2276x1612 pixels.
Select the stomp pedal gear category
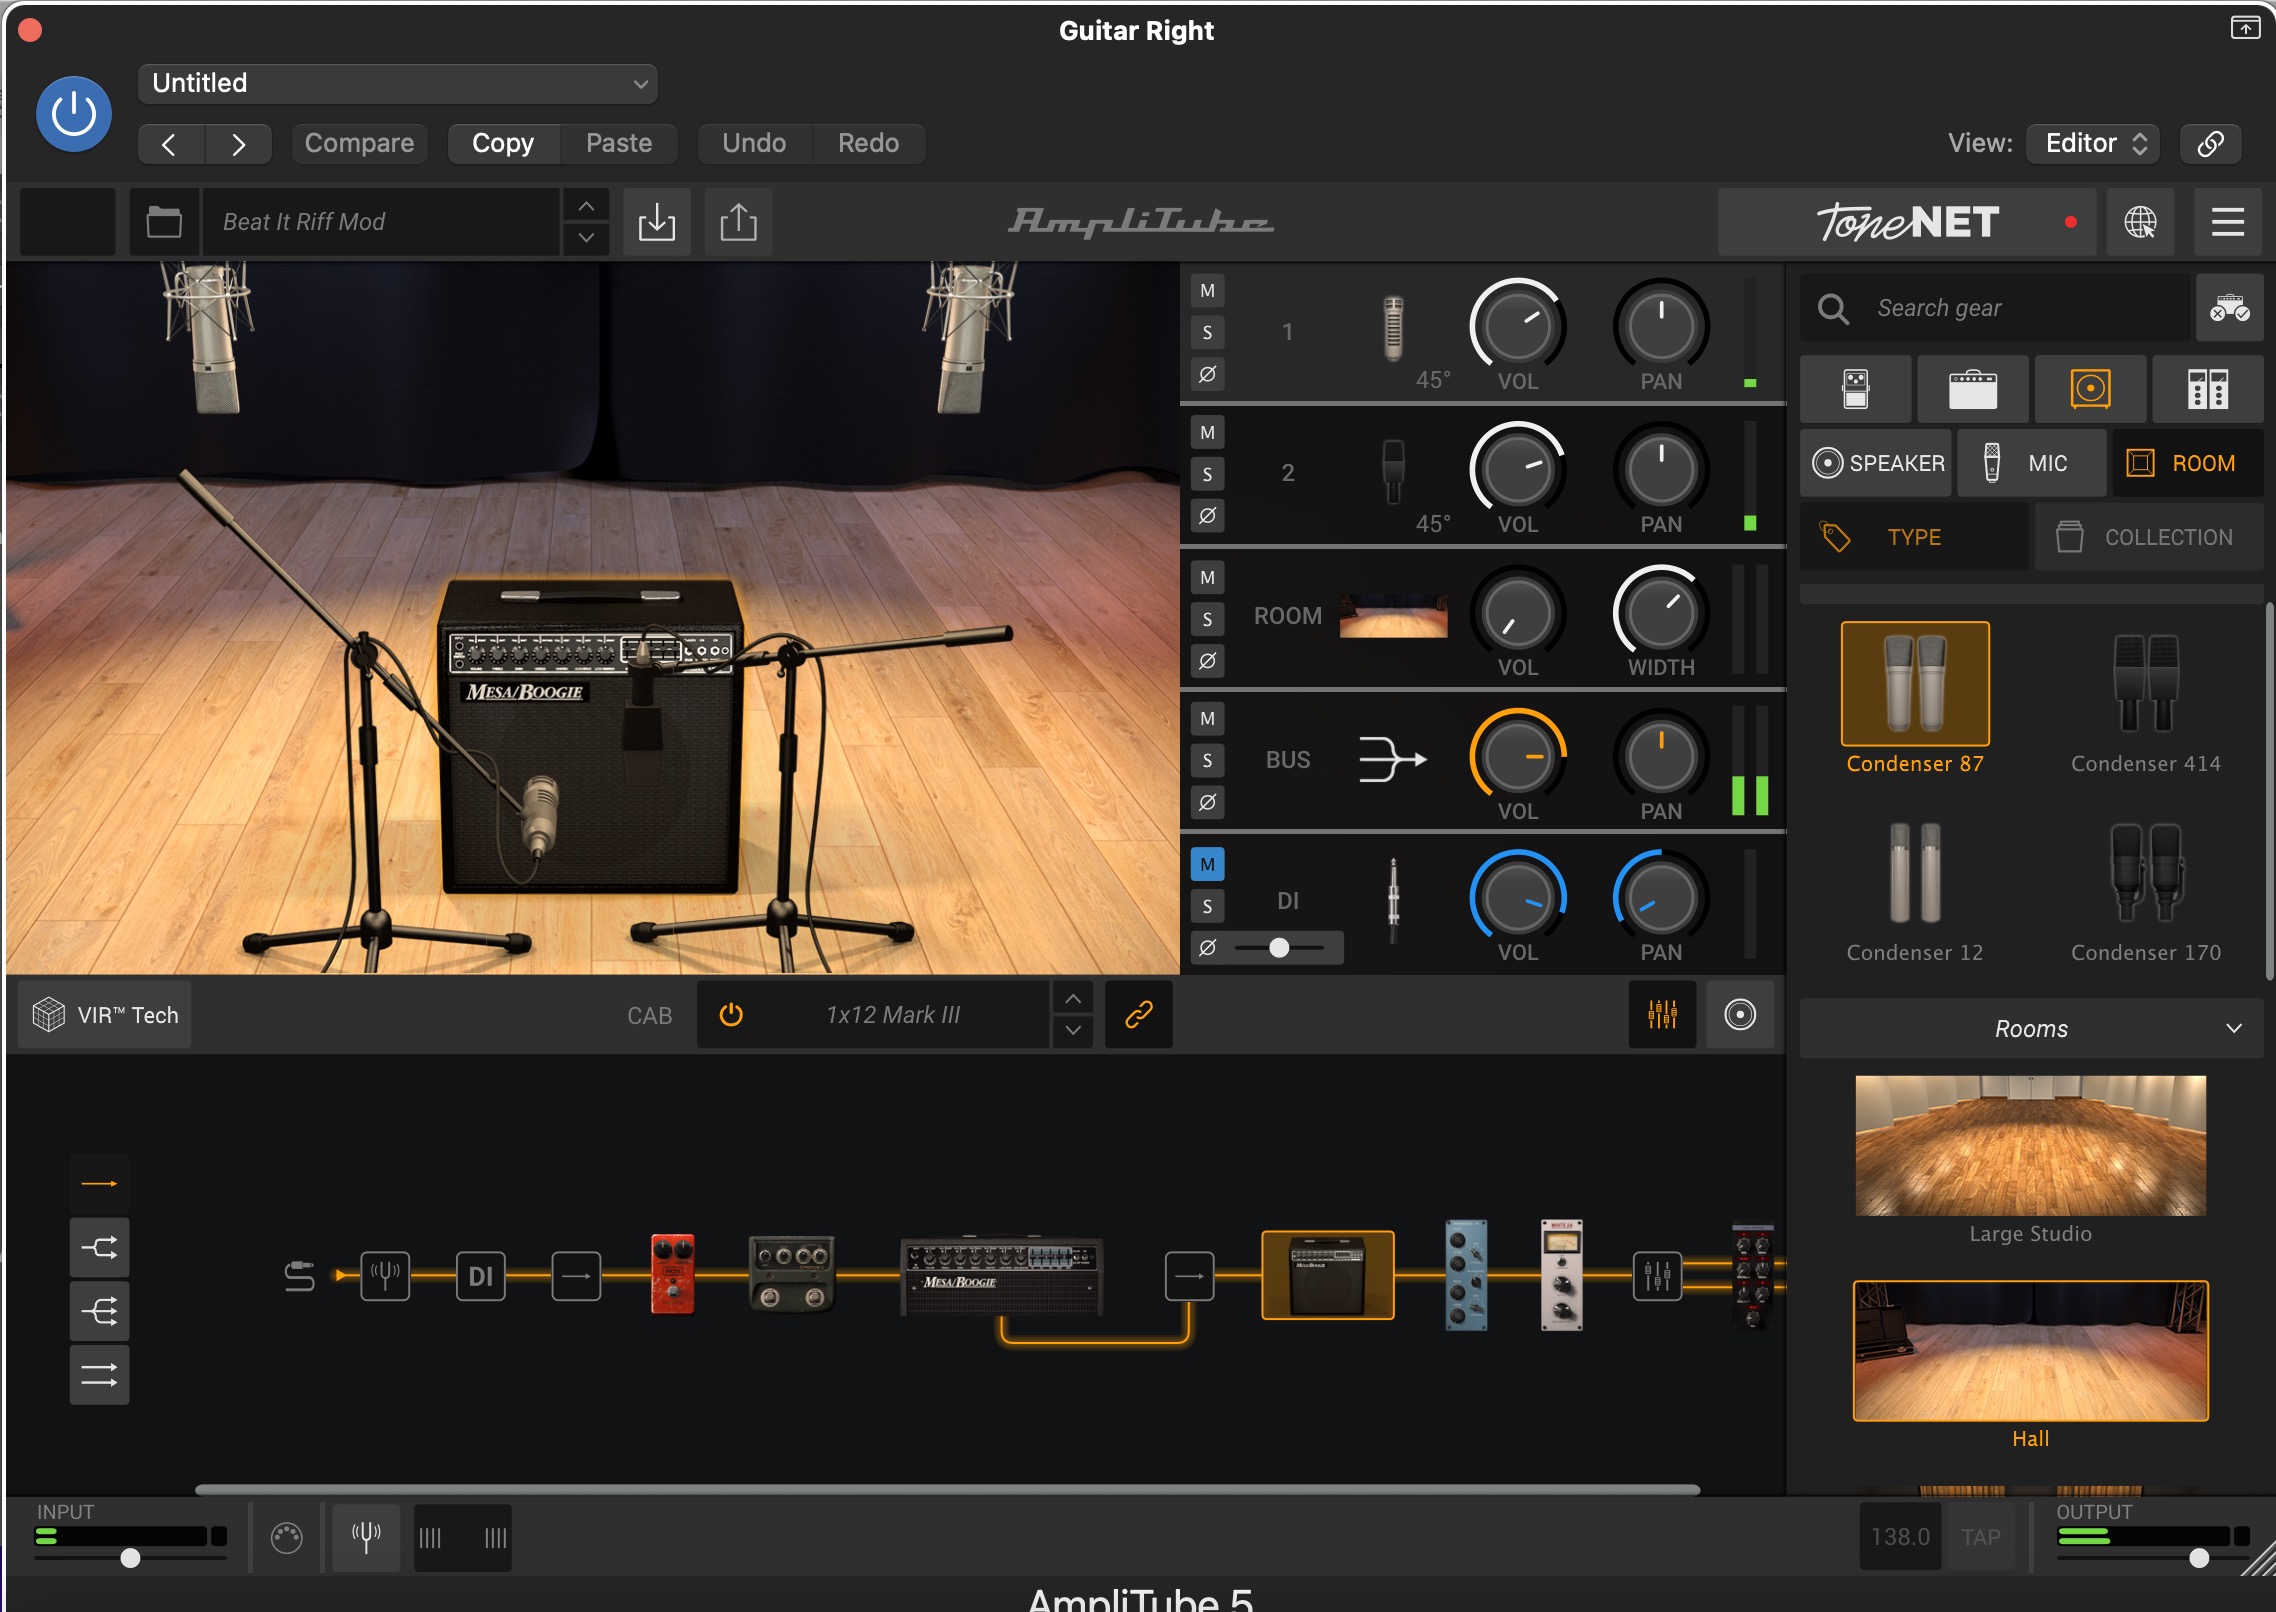[x=1856, y=389]
